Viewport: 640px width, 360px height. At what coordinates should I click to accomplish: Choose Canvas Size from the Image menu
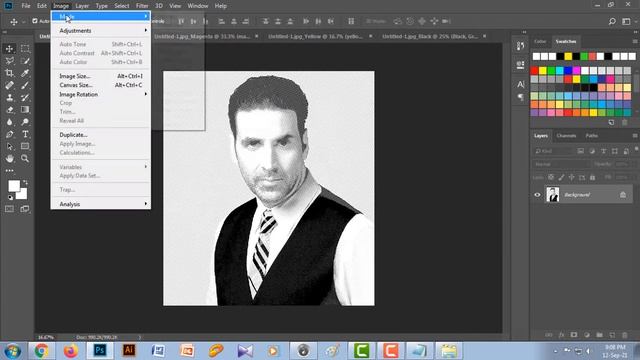pos(100,85)
